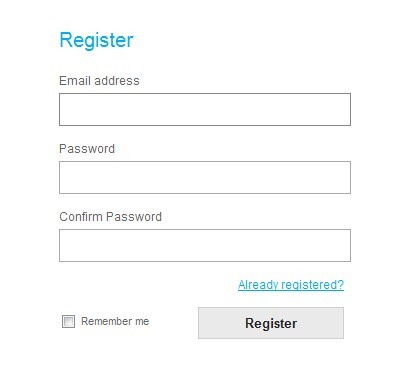Place the cursor in the email box

click(205, 109)
